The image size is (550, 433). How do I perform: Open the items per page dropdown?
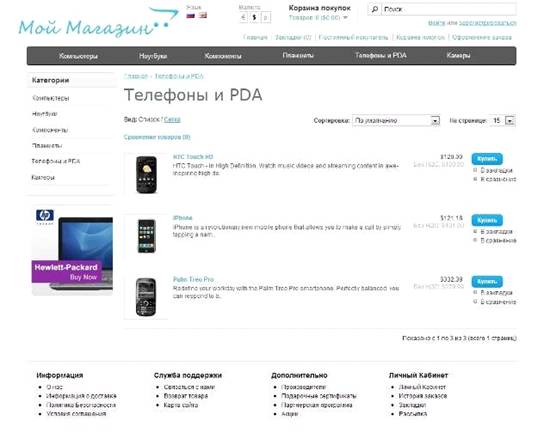click(503, 120)
